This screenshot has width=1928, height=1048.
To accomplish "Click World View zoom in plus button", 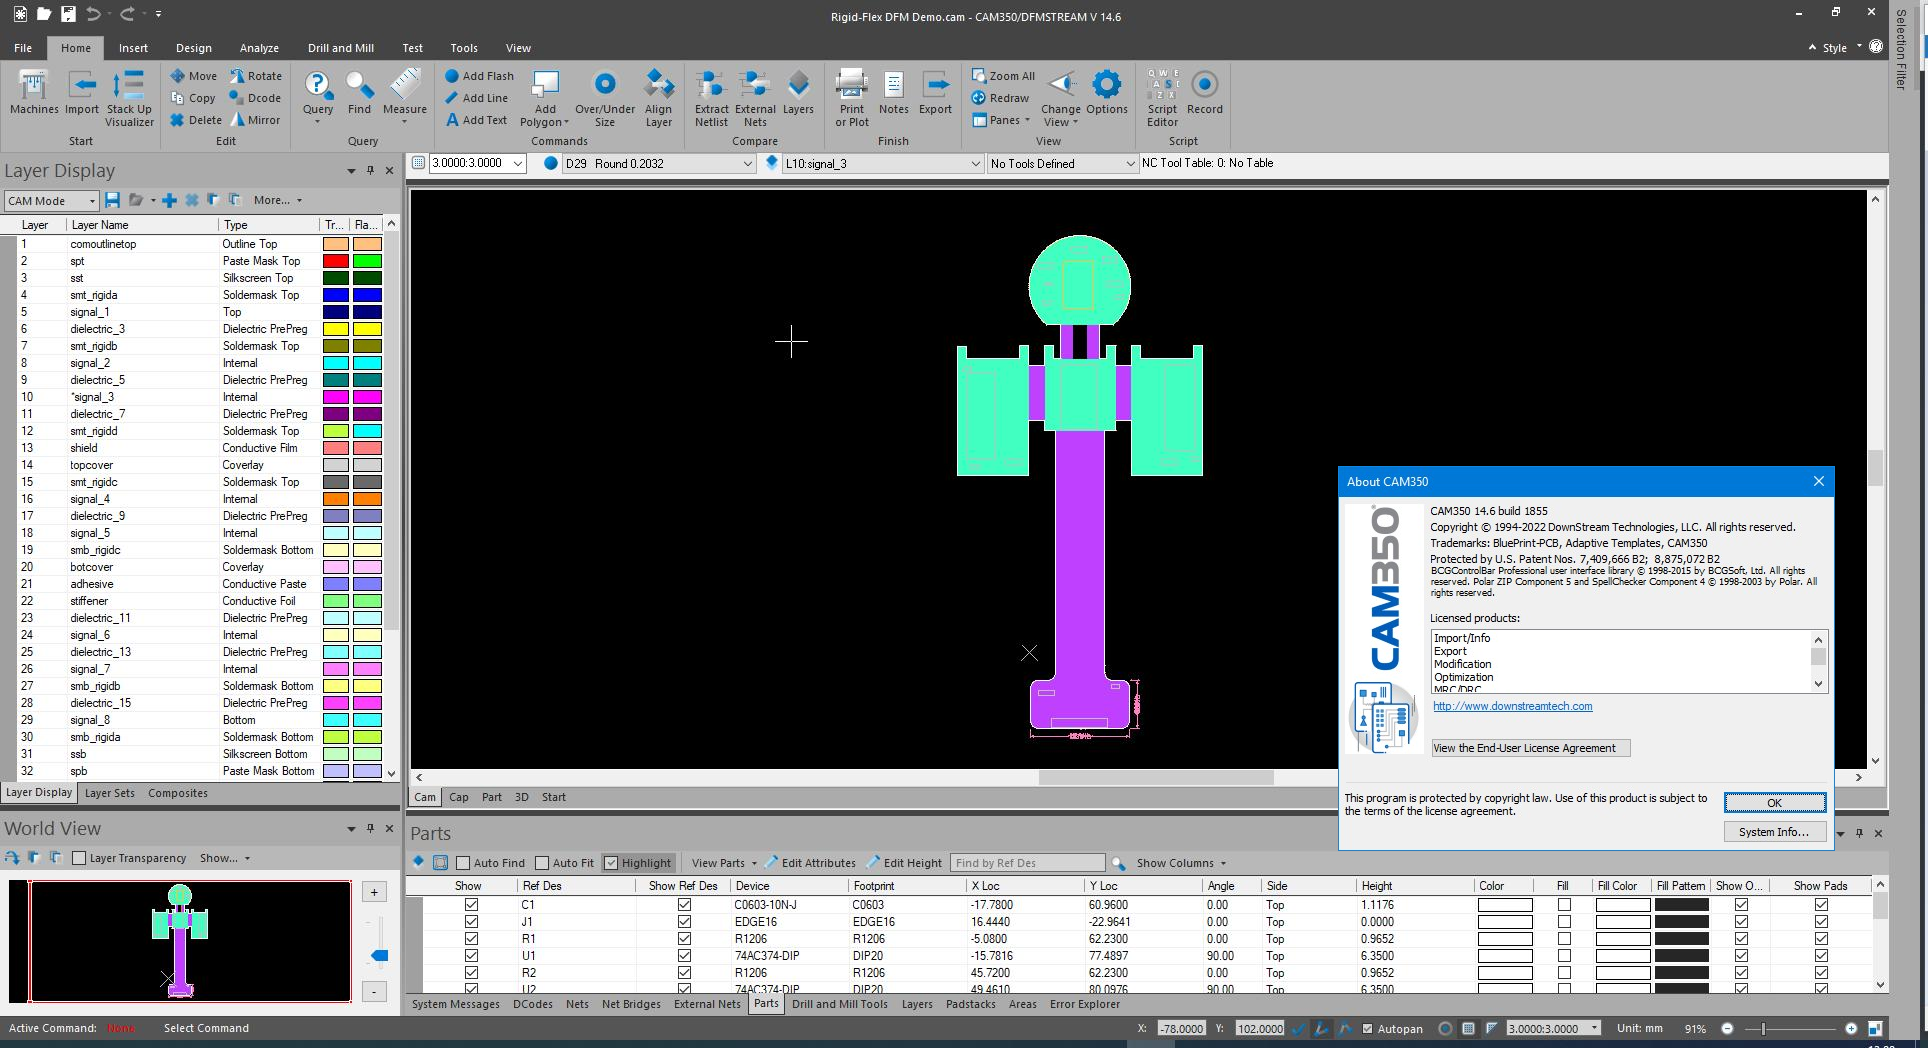I will (374, 892).
